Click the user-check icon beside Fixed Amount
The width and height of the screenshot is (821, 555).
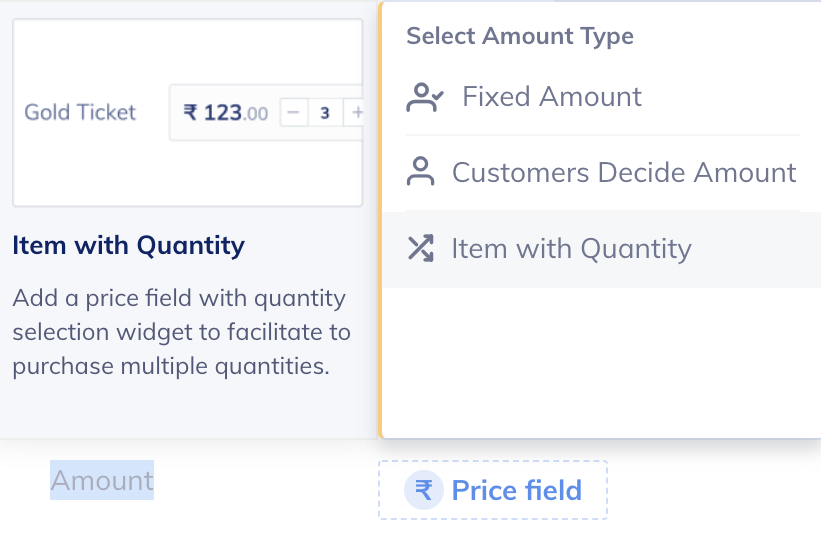pyautogui.click(x=425, y=97)
